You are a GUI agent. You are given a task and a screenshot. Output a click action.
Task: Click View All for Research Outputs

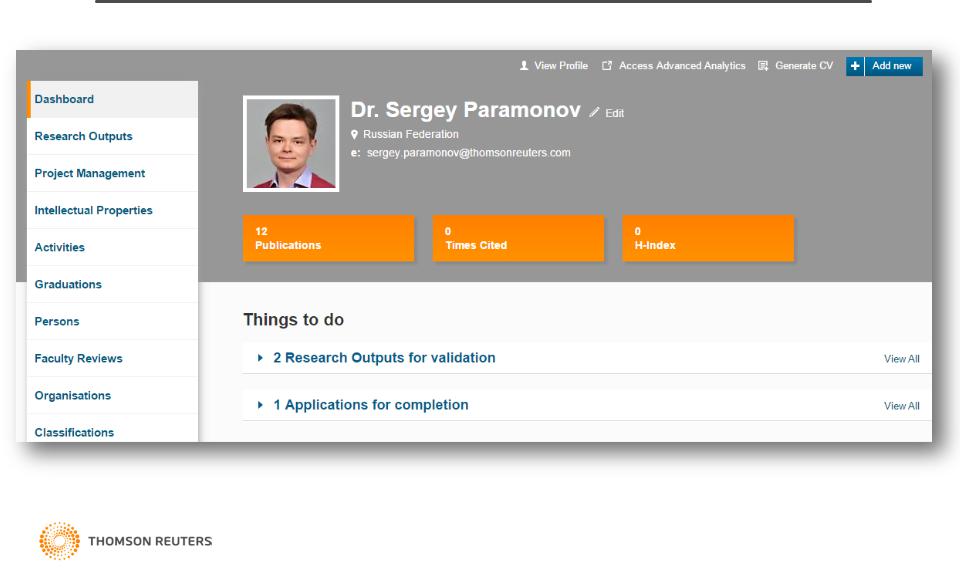(901, 359)
